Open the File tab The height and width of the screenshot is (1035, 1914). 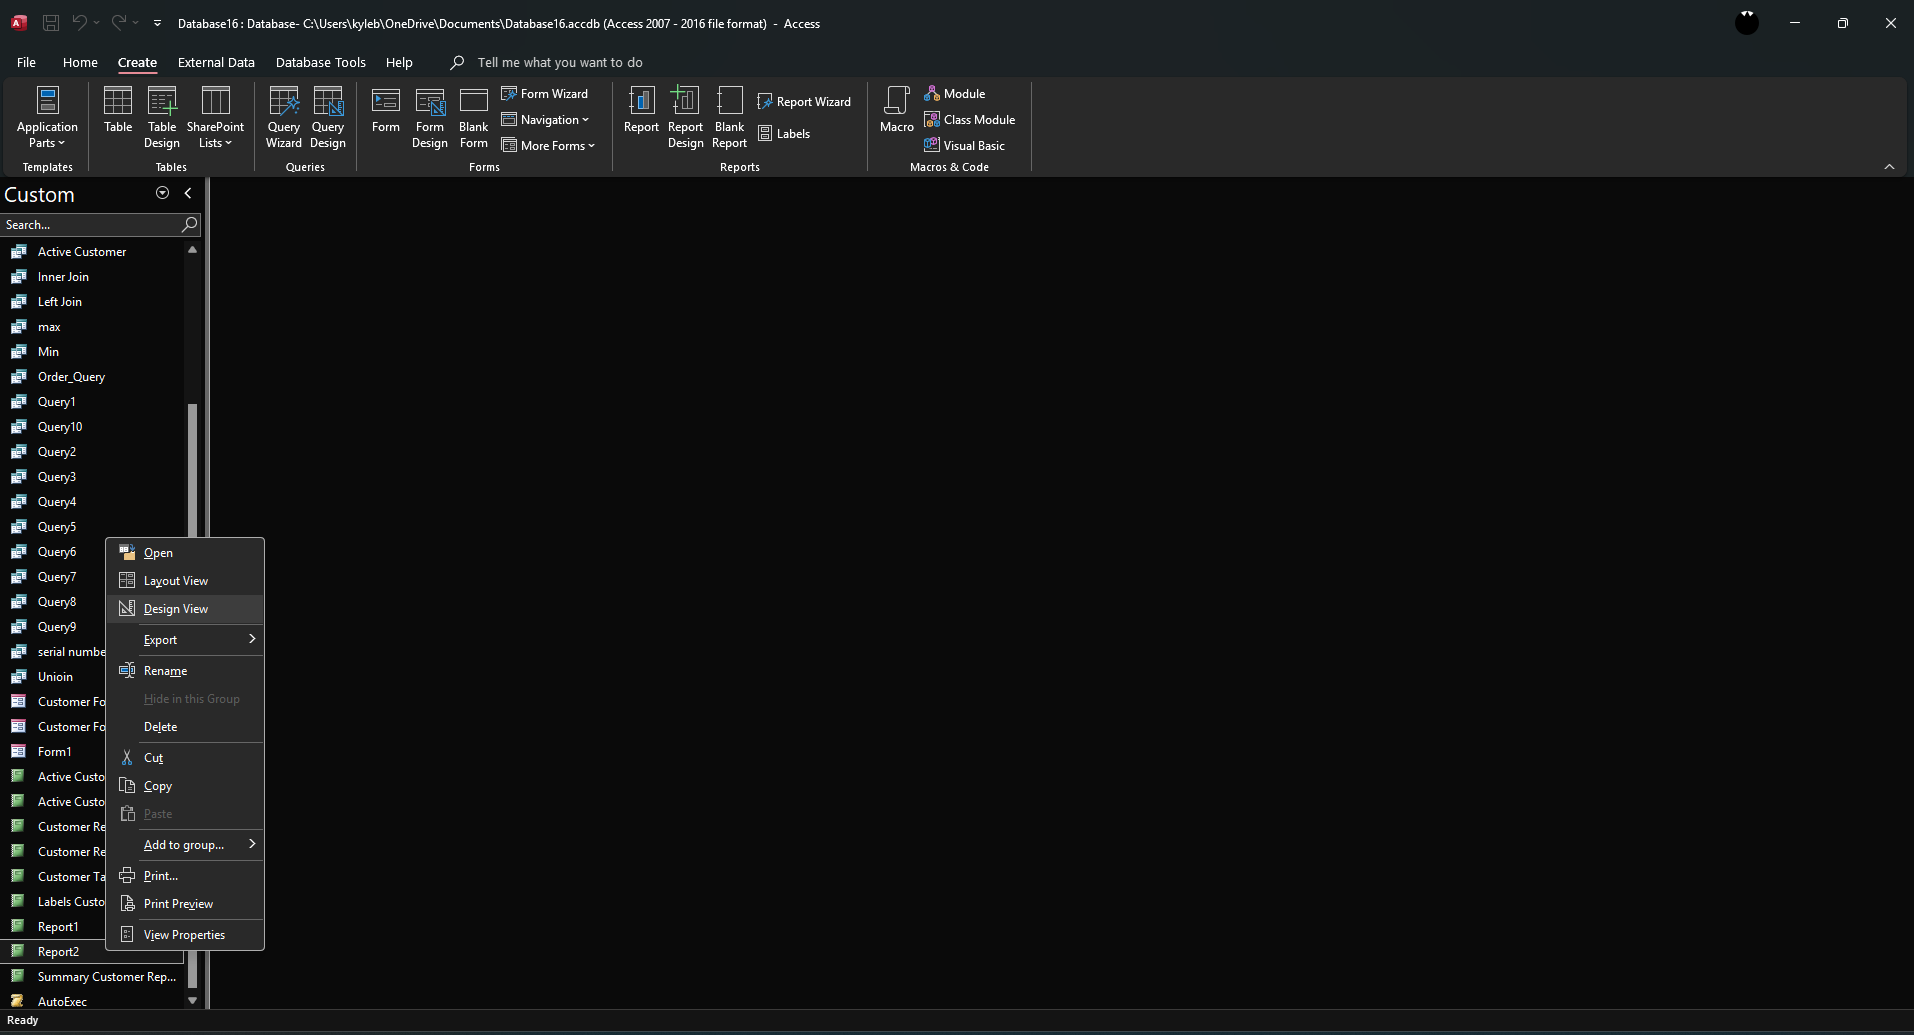tap(26, 62)
